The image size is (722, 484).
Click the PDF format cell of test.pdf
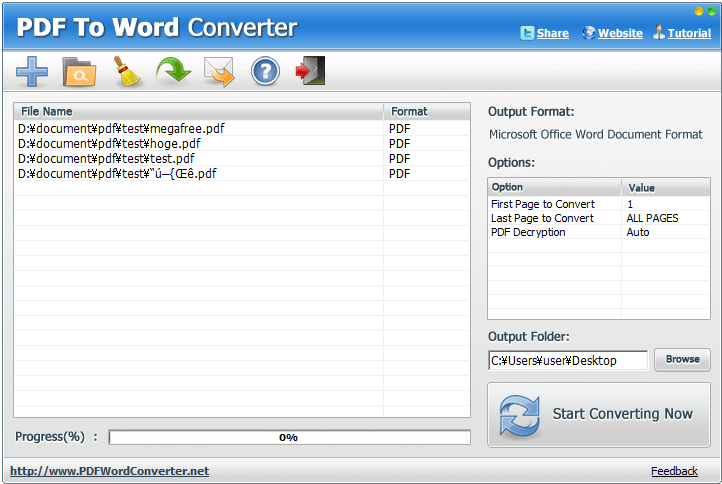(x=399, y=158)
